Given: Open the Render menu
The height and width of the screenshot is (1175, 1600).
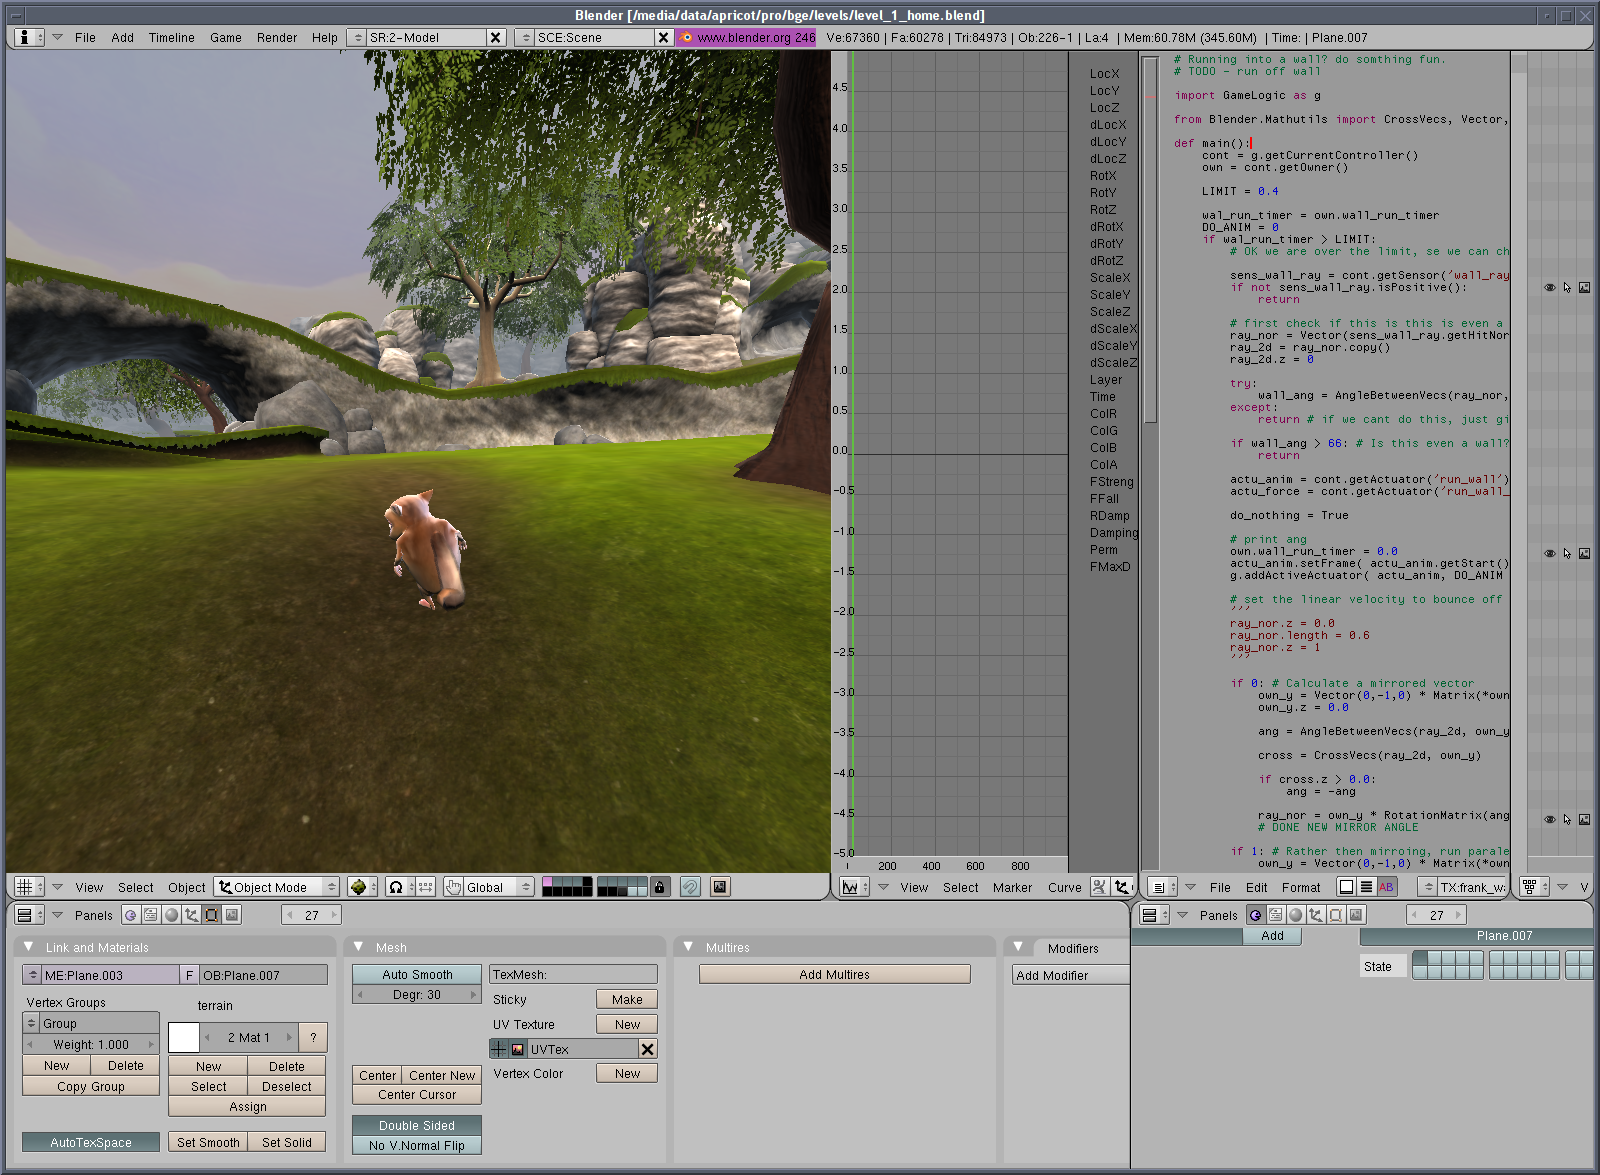Looking at the screenshot, I should 277,37.
